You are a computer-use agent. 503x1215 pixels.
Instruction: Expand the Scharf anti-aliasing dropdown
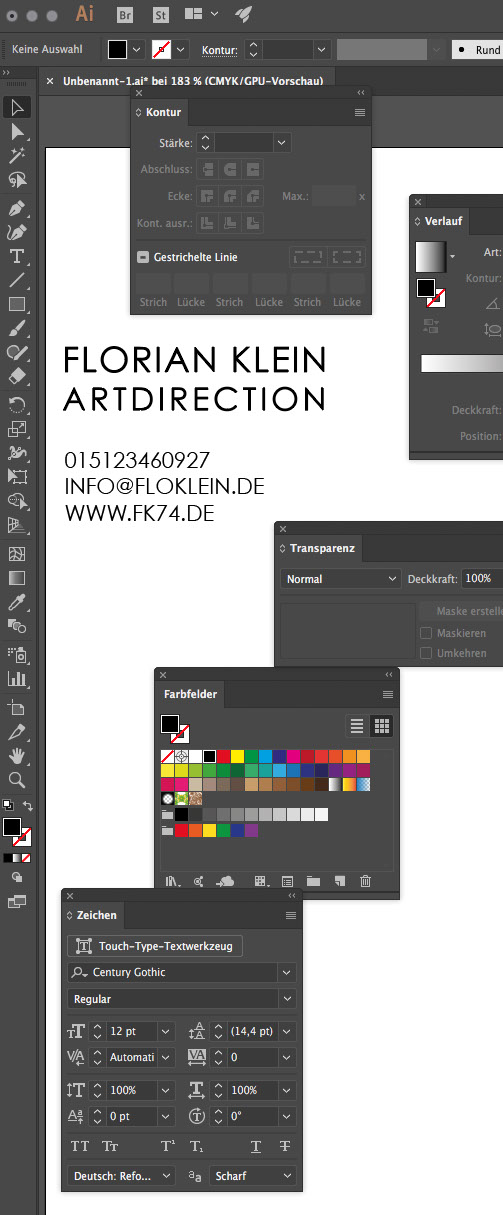[253, 1177]
